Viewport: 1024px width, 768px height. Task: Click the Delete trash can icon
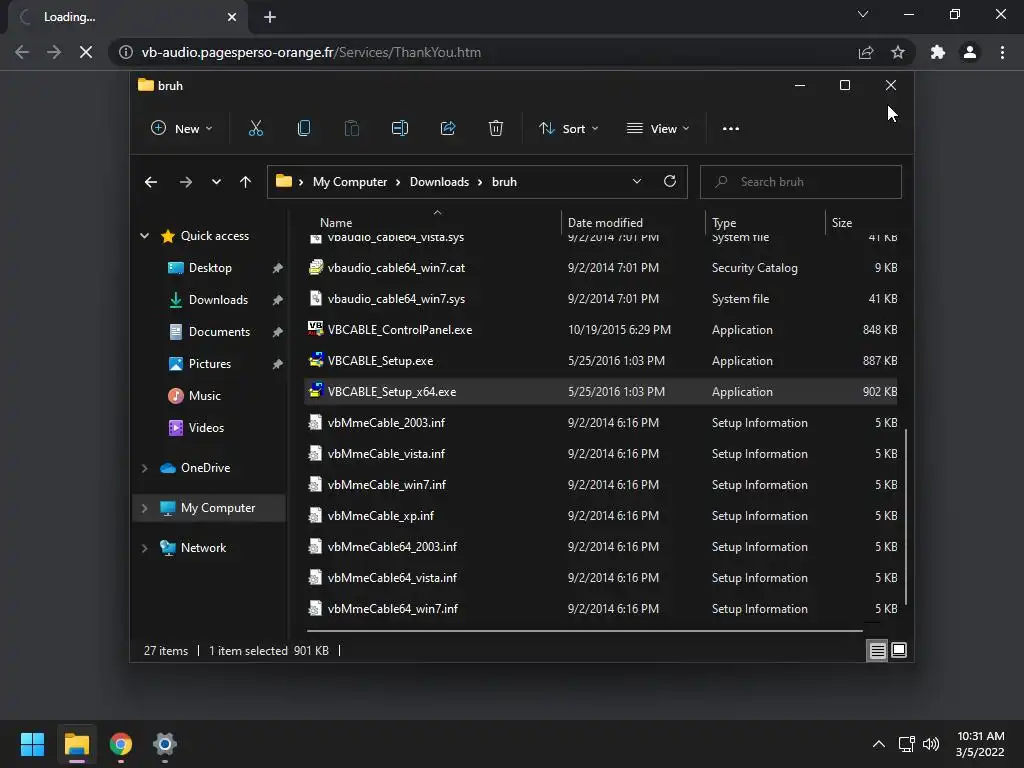[x=496, y=129]
